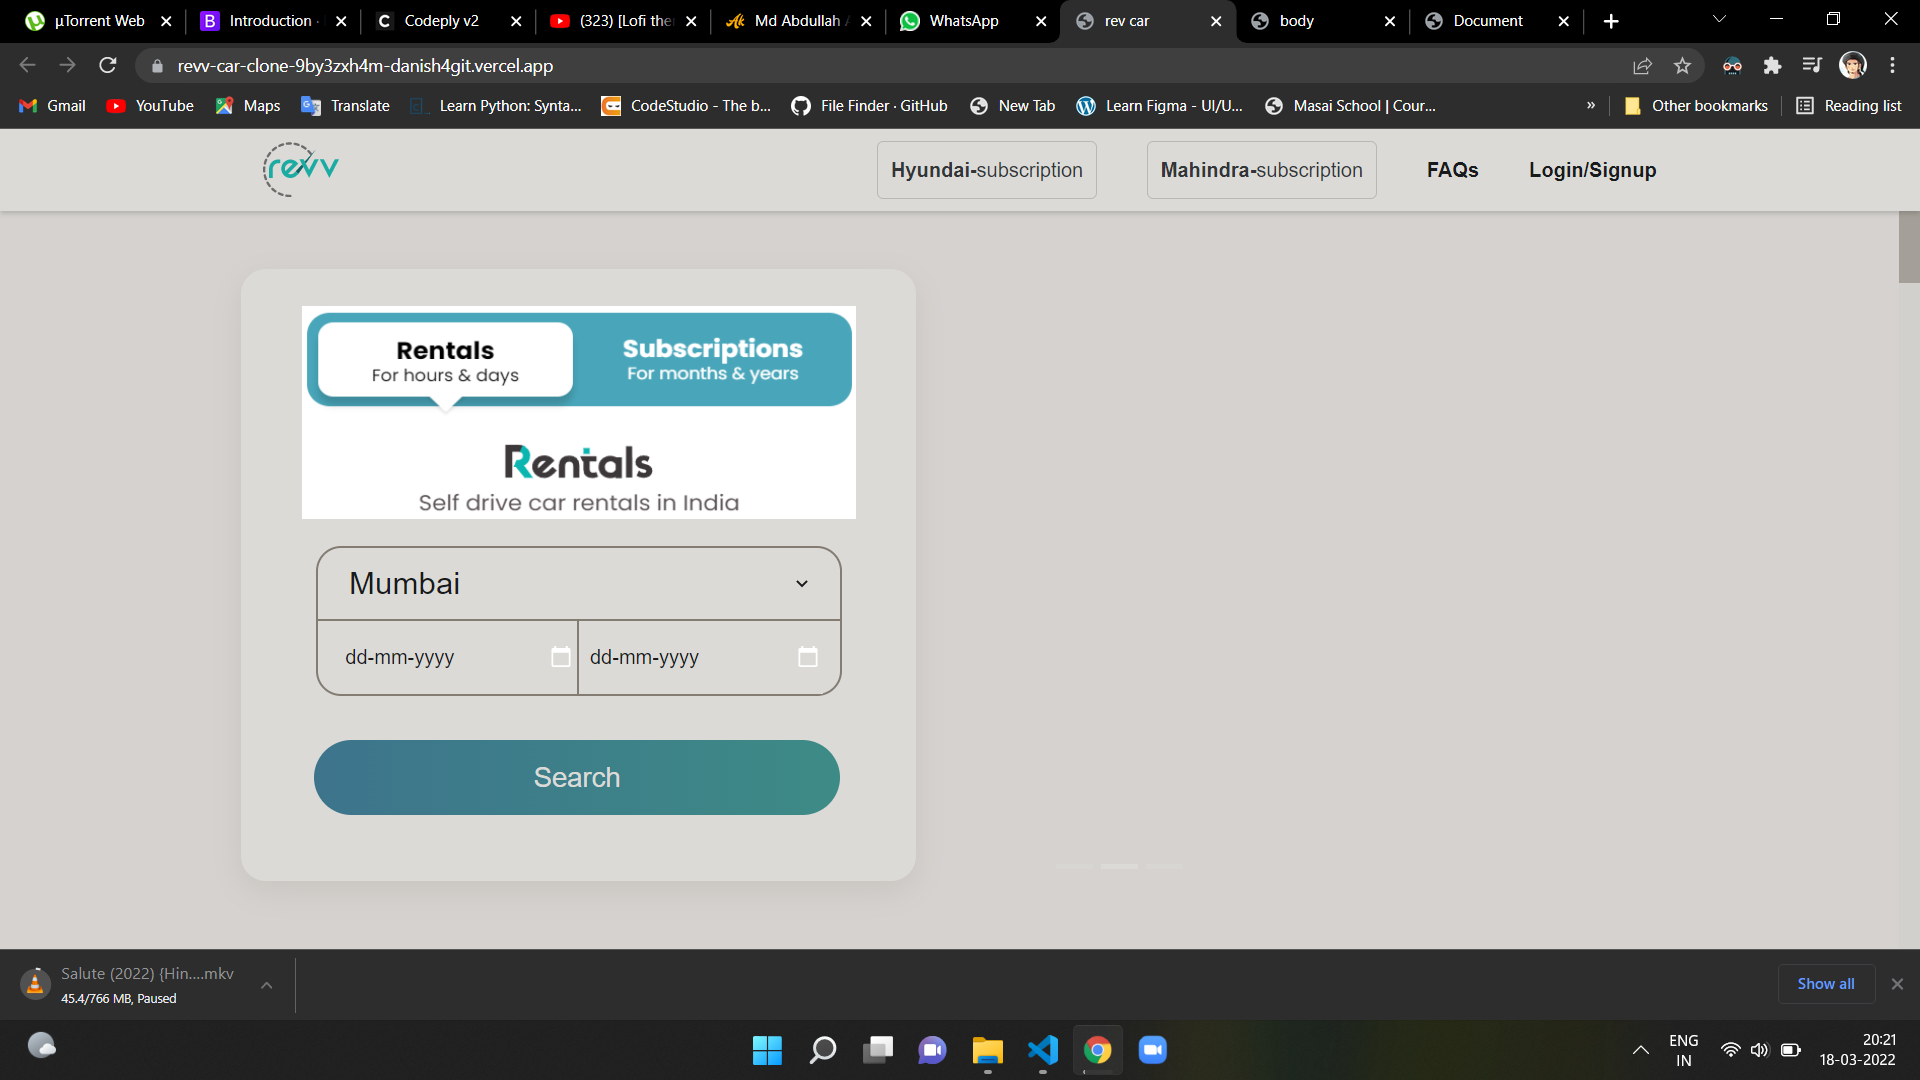Switch to µTorrent Web browser tab
Viewport: 1920px width, 1080px height.
click(98, 21)
